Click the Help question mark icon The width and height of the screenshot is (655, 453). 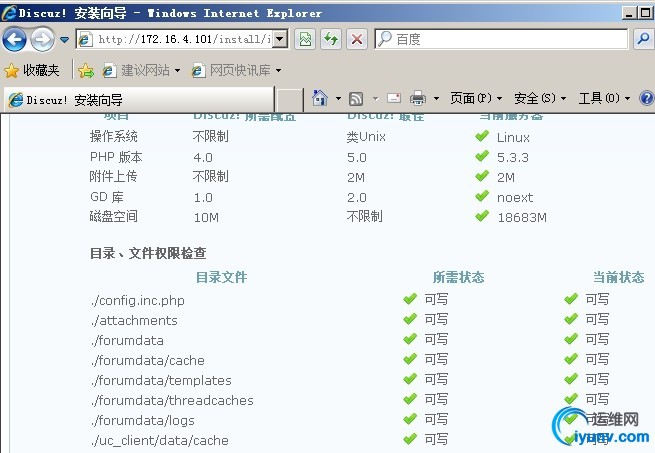click(647, 98)
